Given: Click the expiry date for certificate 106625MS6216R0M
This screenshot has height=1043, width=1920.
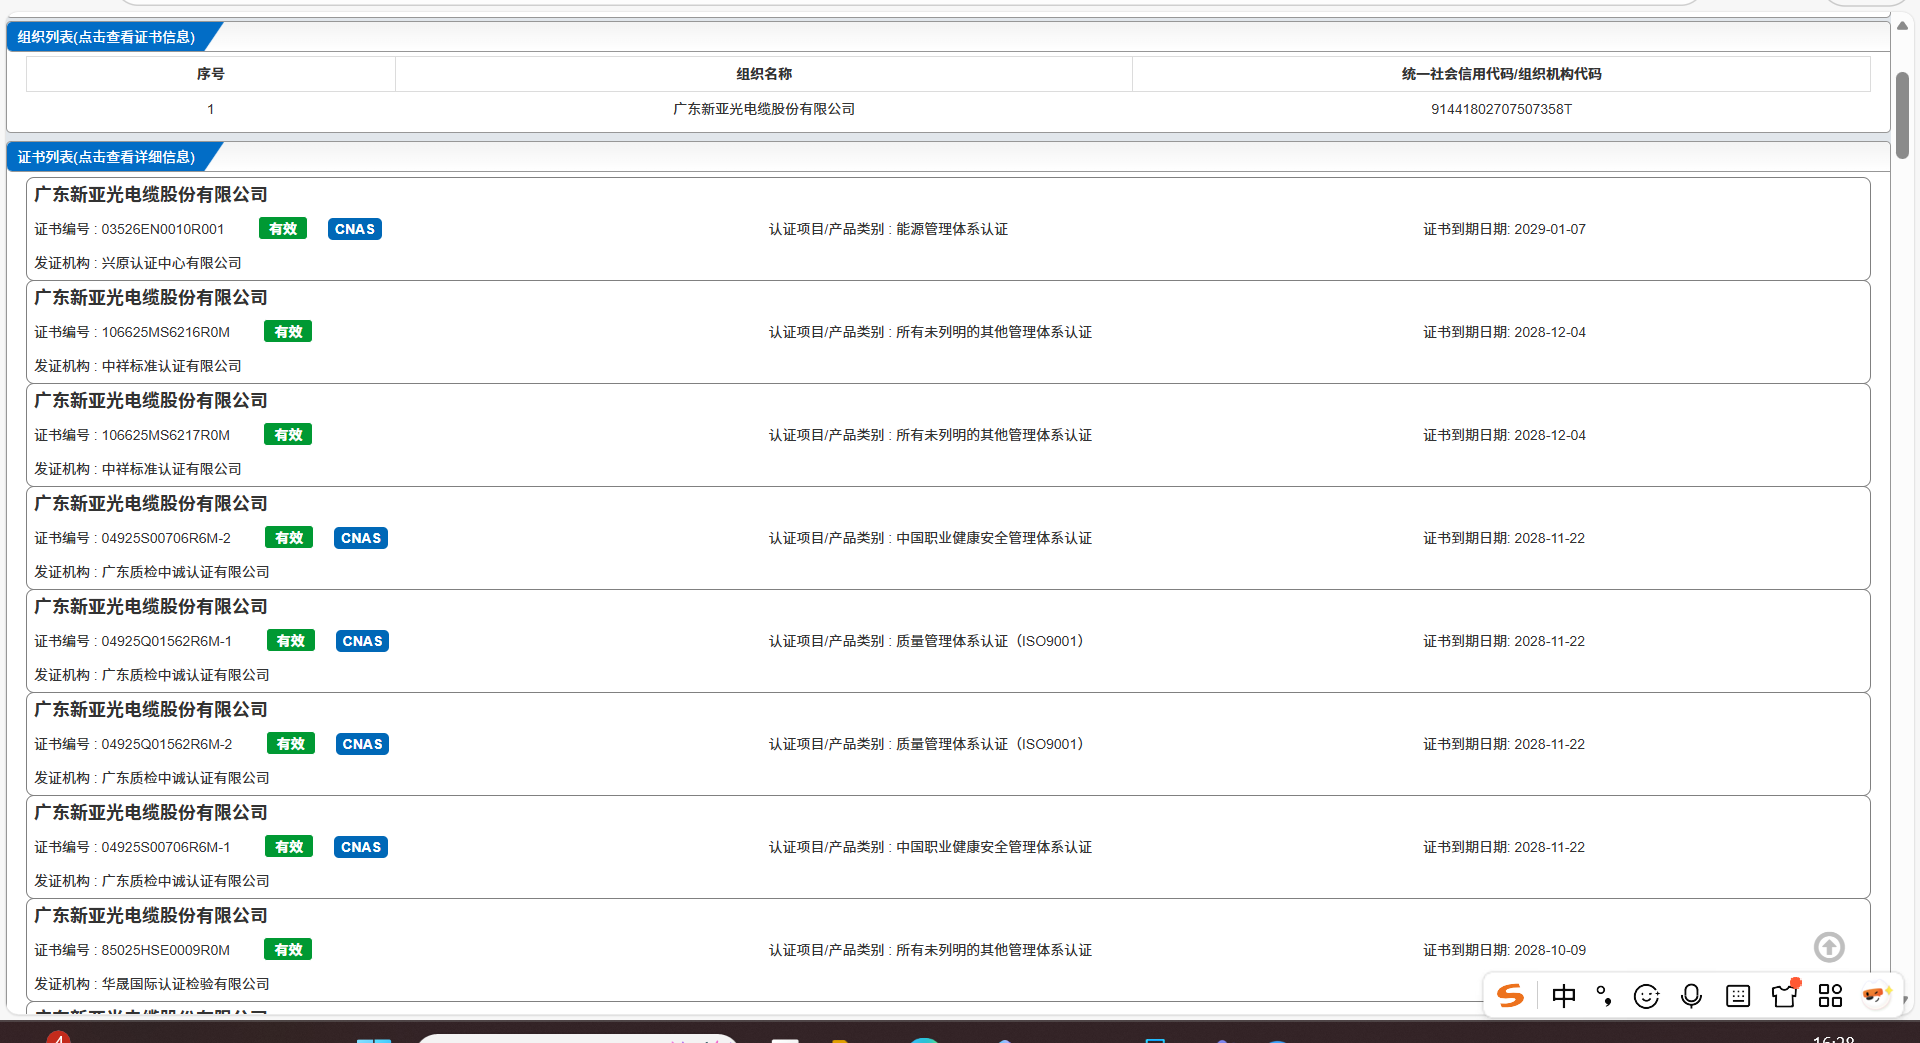Looking at the screenshot, I should click(x=1550, y=332).
